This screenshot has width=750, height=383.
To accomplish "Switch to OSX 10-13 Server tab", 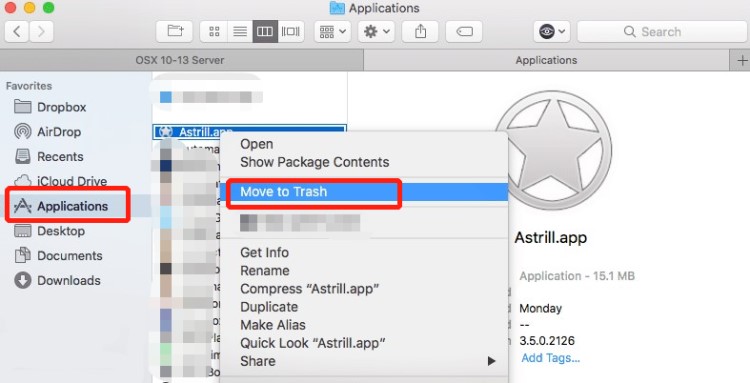I will (181, 60).
